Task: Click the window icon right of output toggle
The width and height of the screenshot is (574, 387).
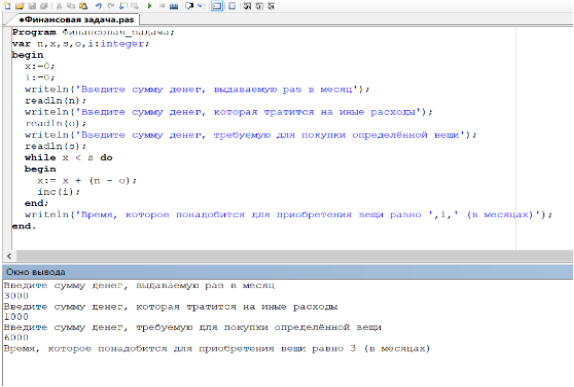Action: 232,6
